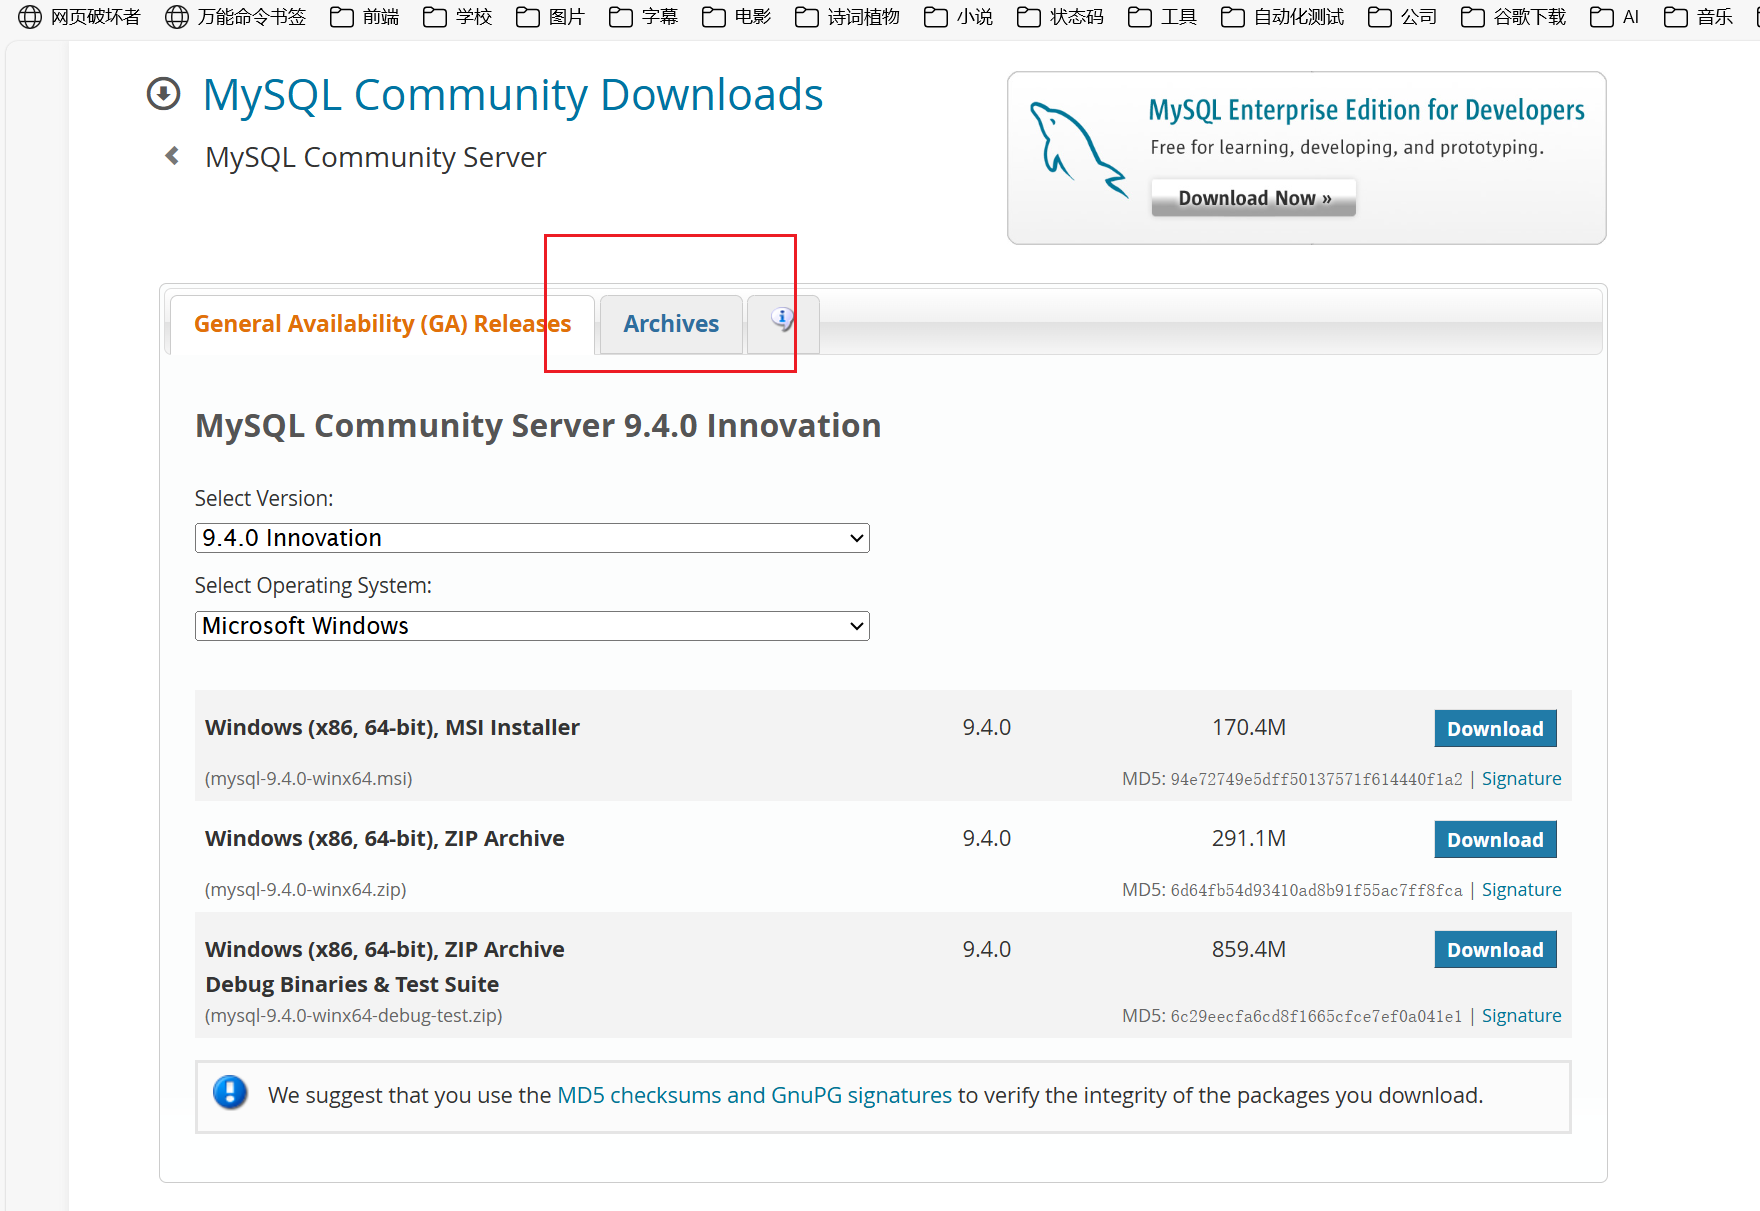Open the 公司 bookmark folder
Image resolution: width=1760 pixels, height=1211 pixels.
pyautogui.click(x=1403, y=17)
